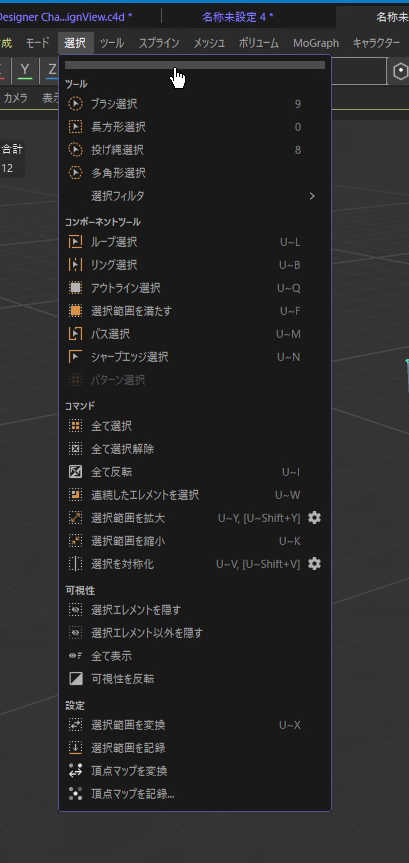This screenshot has width=409, height=863.
Task: Click the ループ選択 icon
Action: [x=75, y=242]
